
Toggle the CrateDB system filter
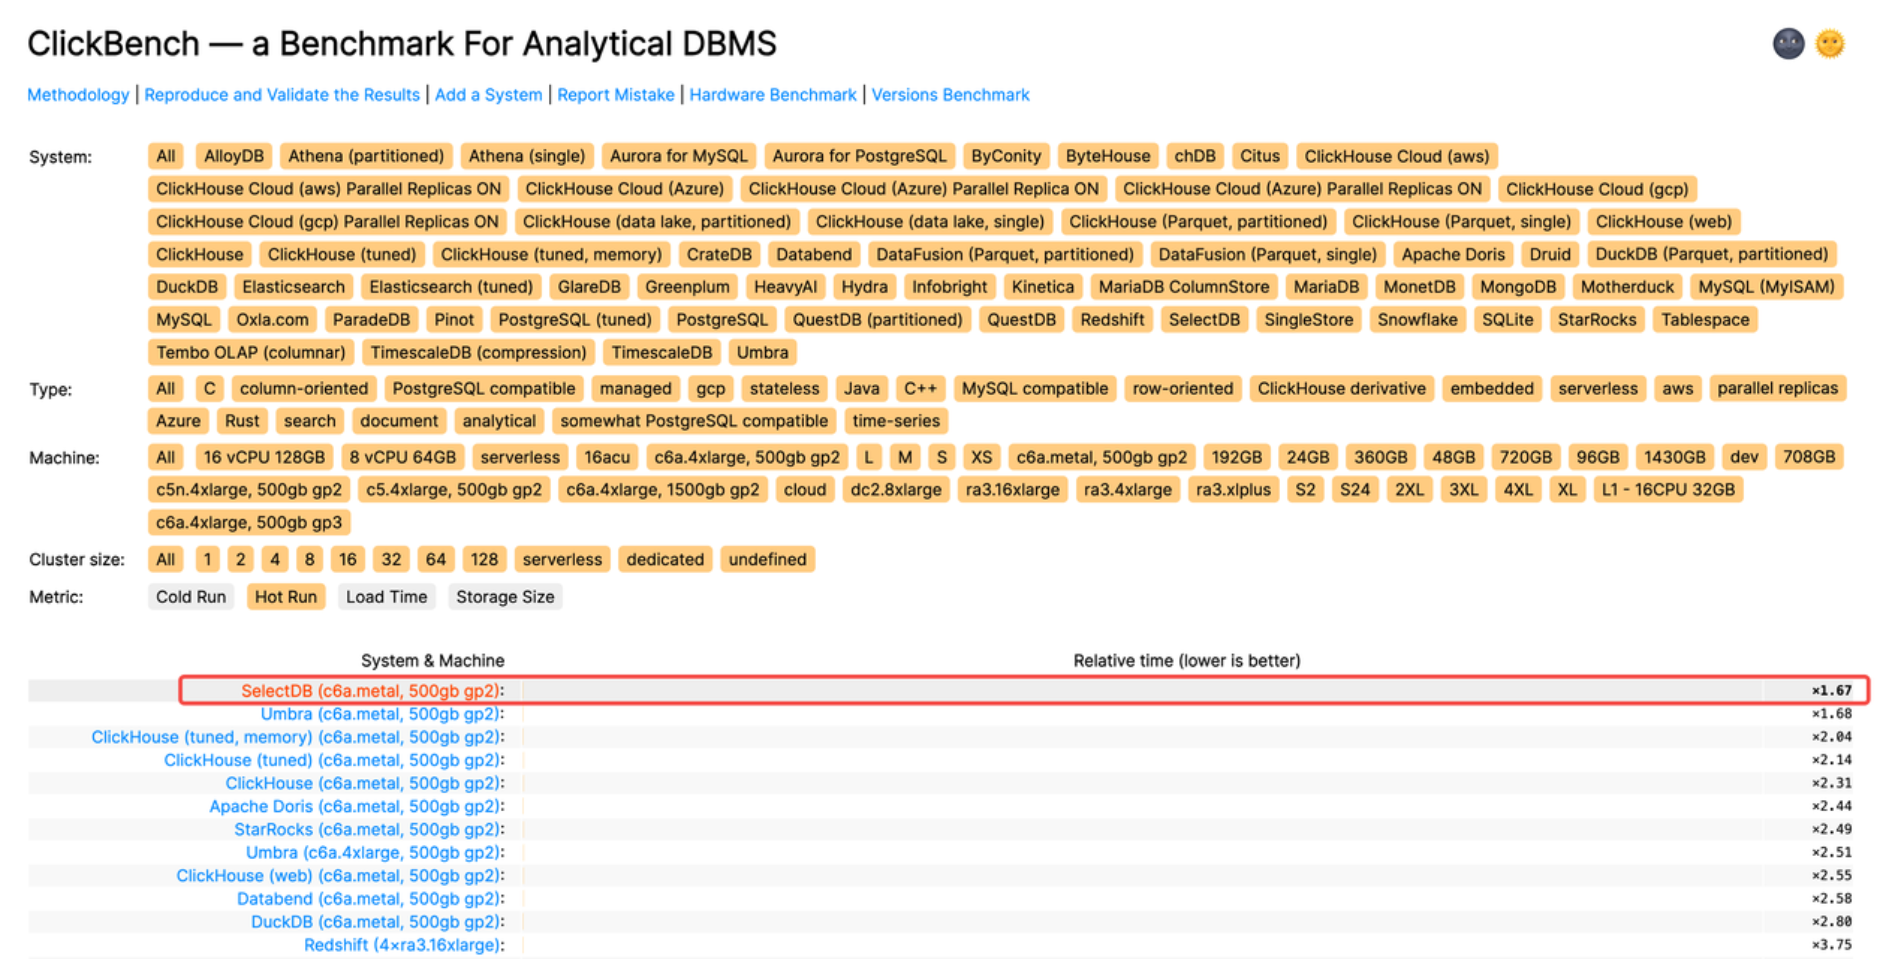coord(719,255)
